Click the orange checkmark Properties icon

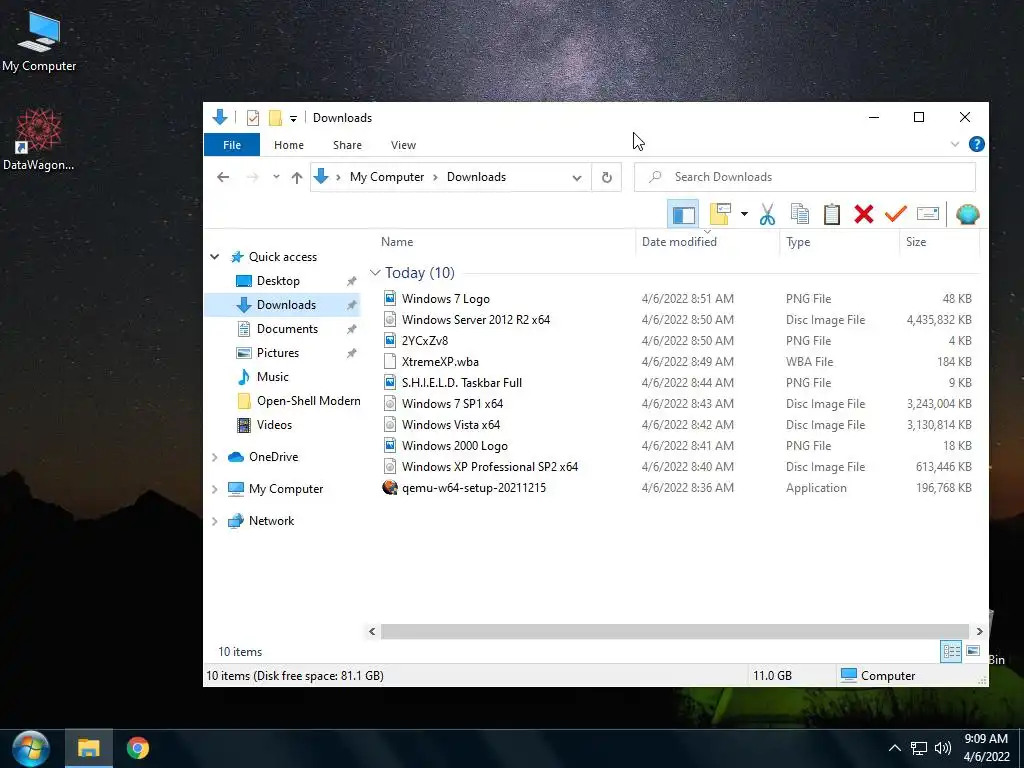895,214
